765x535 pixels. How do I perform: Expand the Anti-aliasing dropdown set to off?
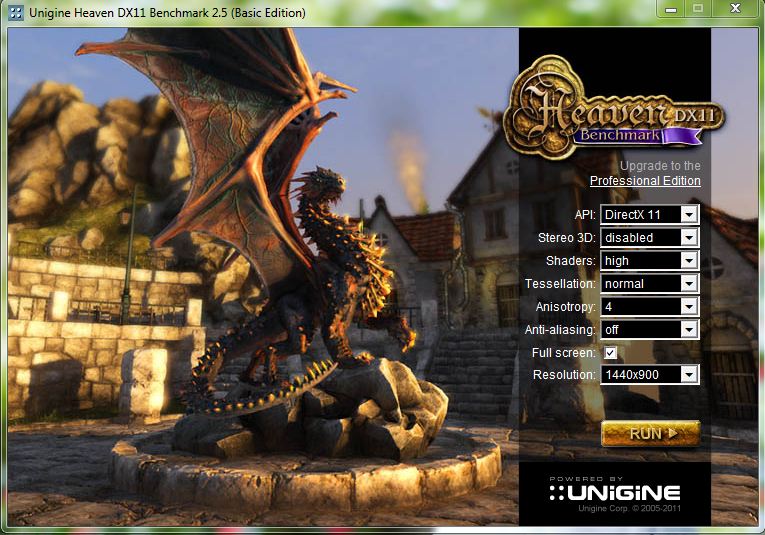coord(649,330)
